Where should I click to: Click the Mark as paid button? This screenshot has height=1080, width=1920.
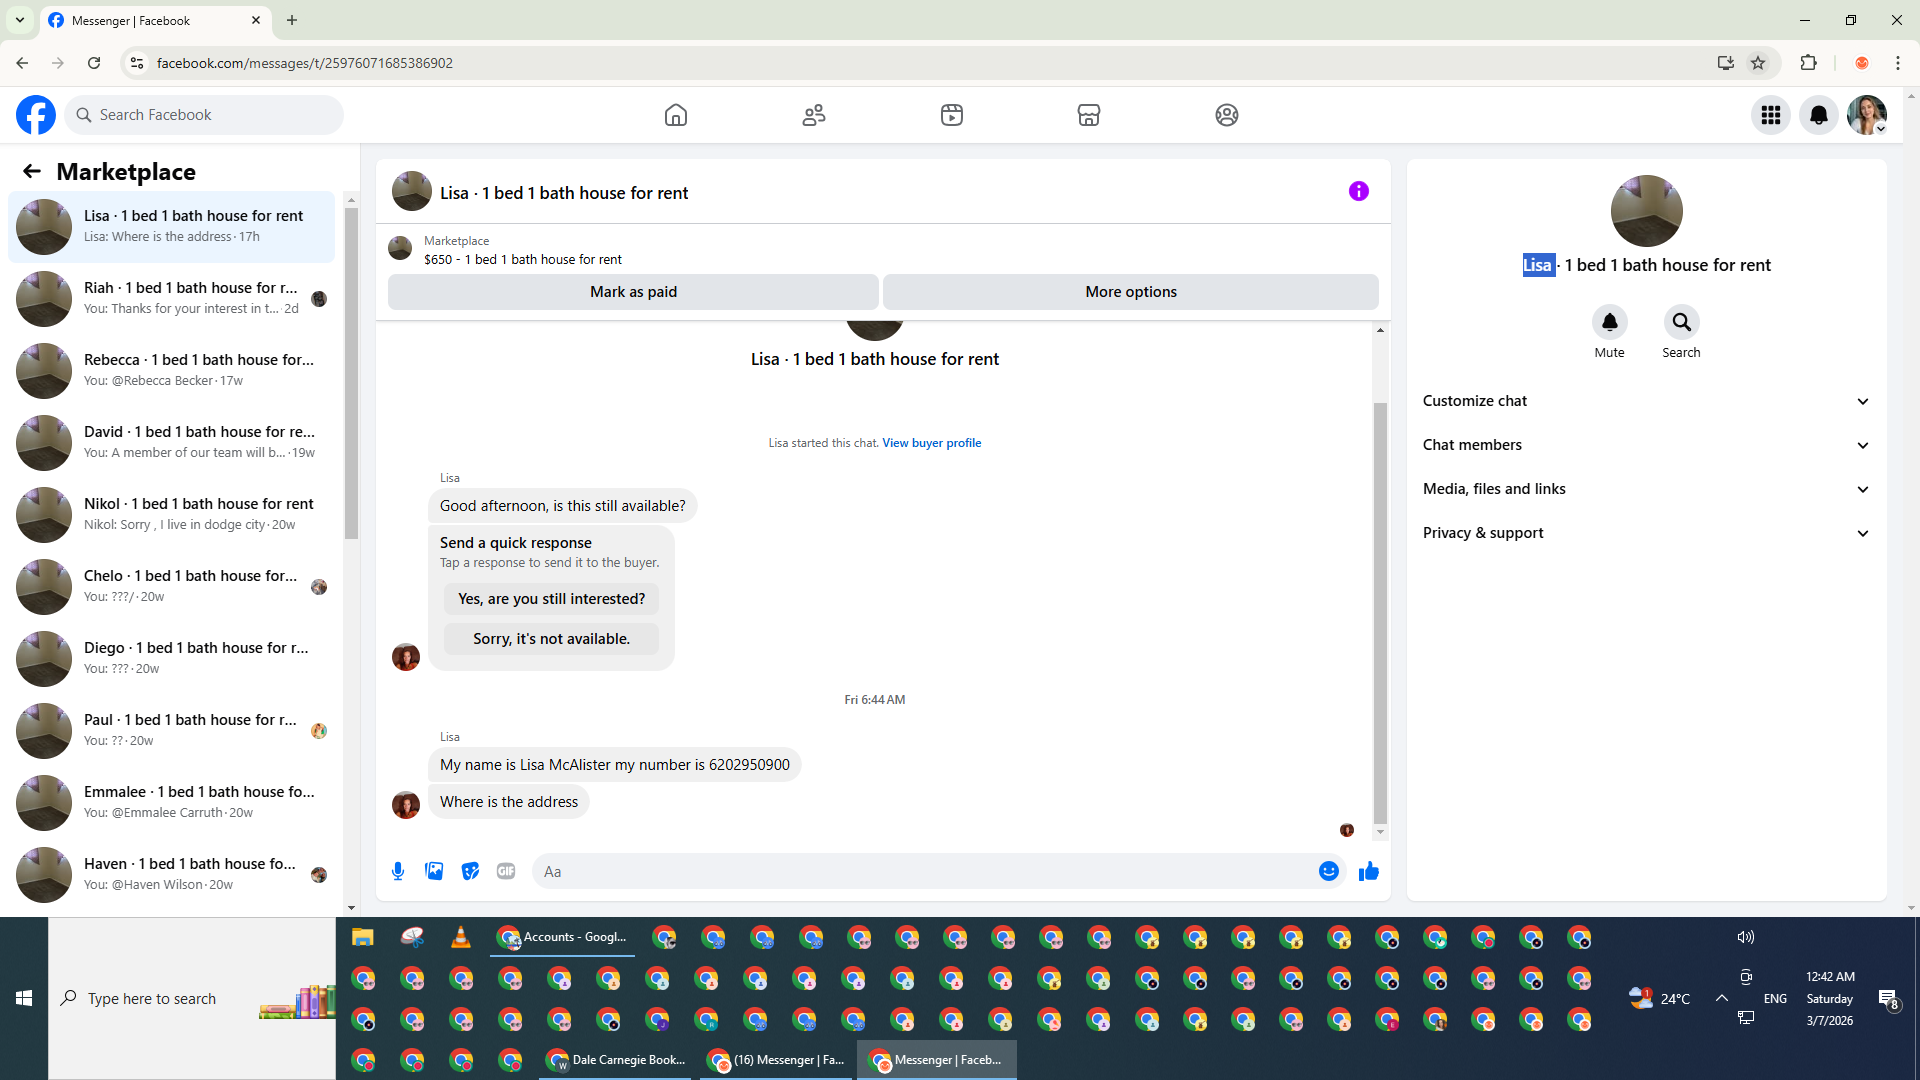point(633,292)
